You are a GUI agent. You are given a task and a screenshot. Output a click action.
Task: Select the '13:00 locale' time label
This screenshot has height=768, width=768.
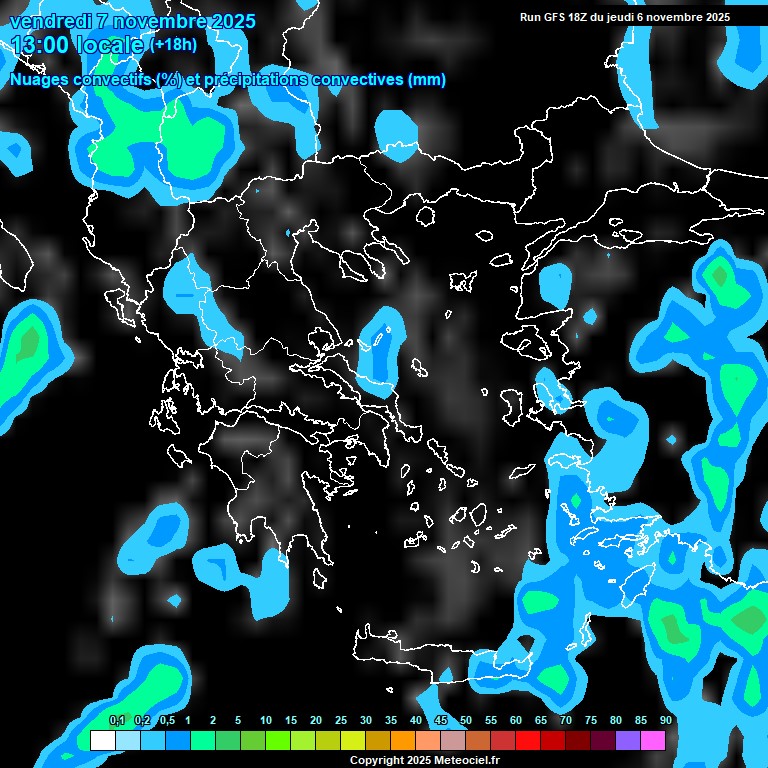[x=77, y=45]
